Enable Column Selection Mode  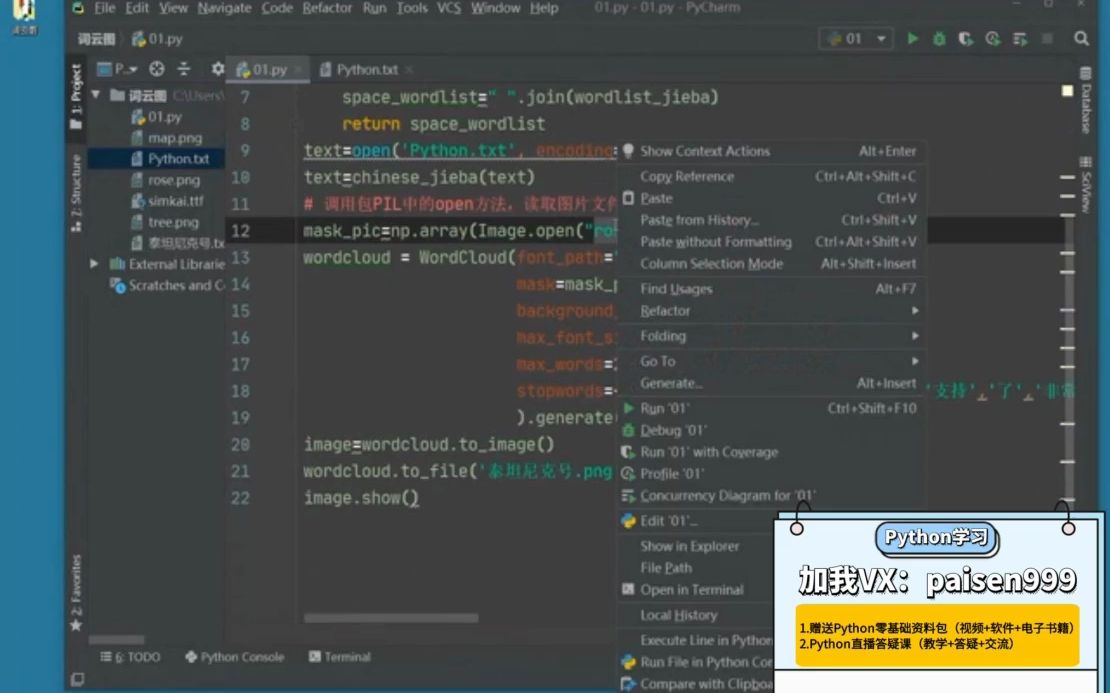click(712, 263)
